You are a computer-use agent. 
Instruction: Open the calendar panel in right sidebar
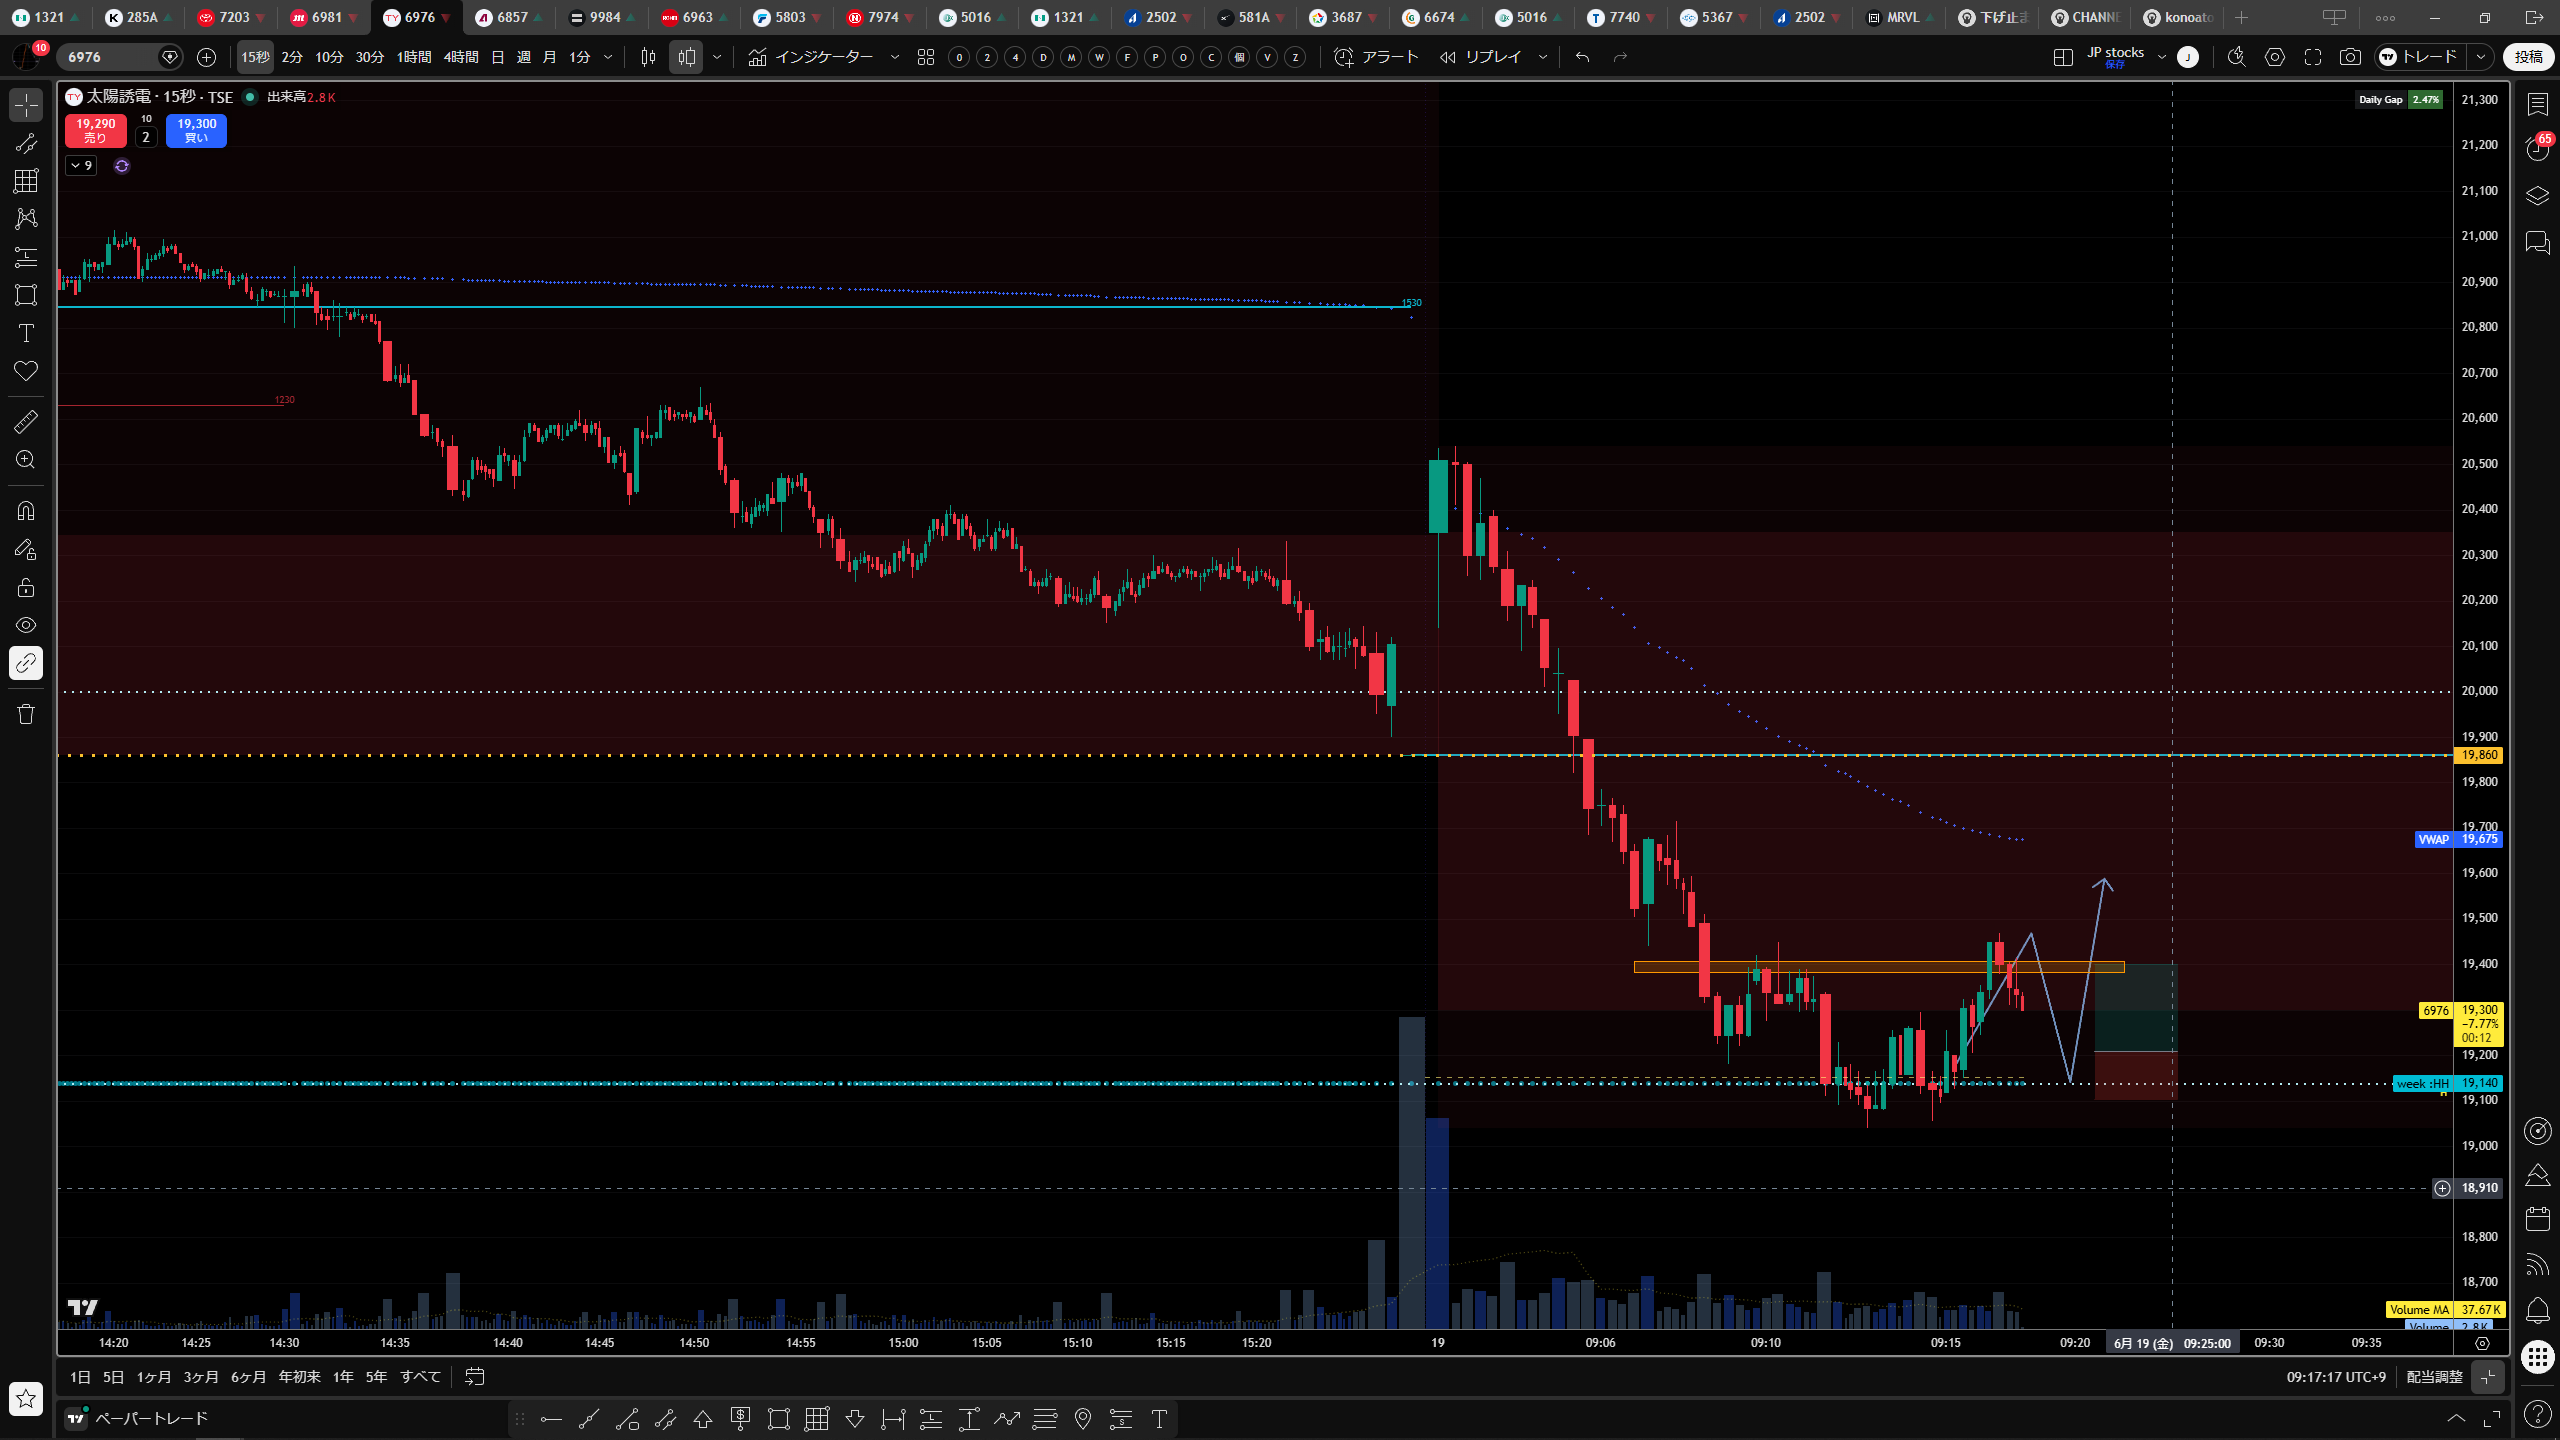(2538, 1219)
